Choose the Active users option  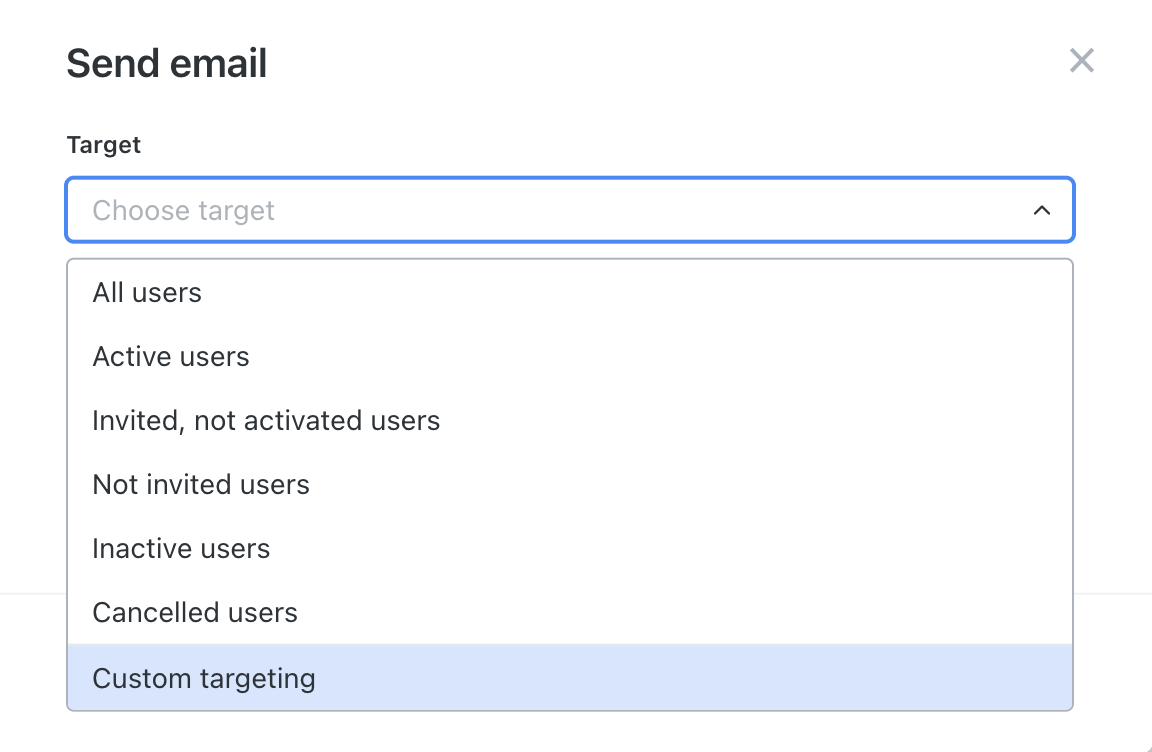[x=570, y=356]
